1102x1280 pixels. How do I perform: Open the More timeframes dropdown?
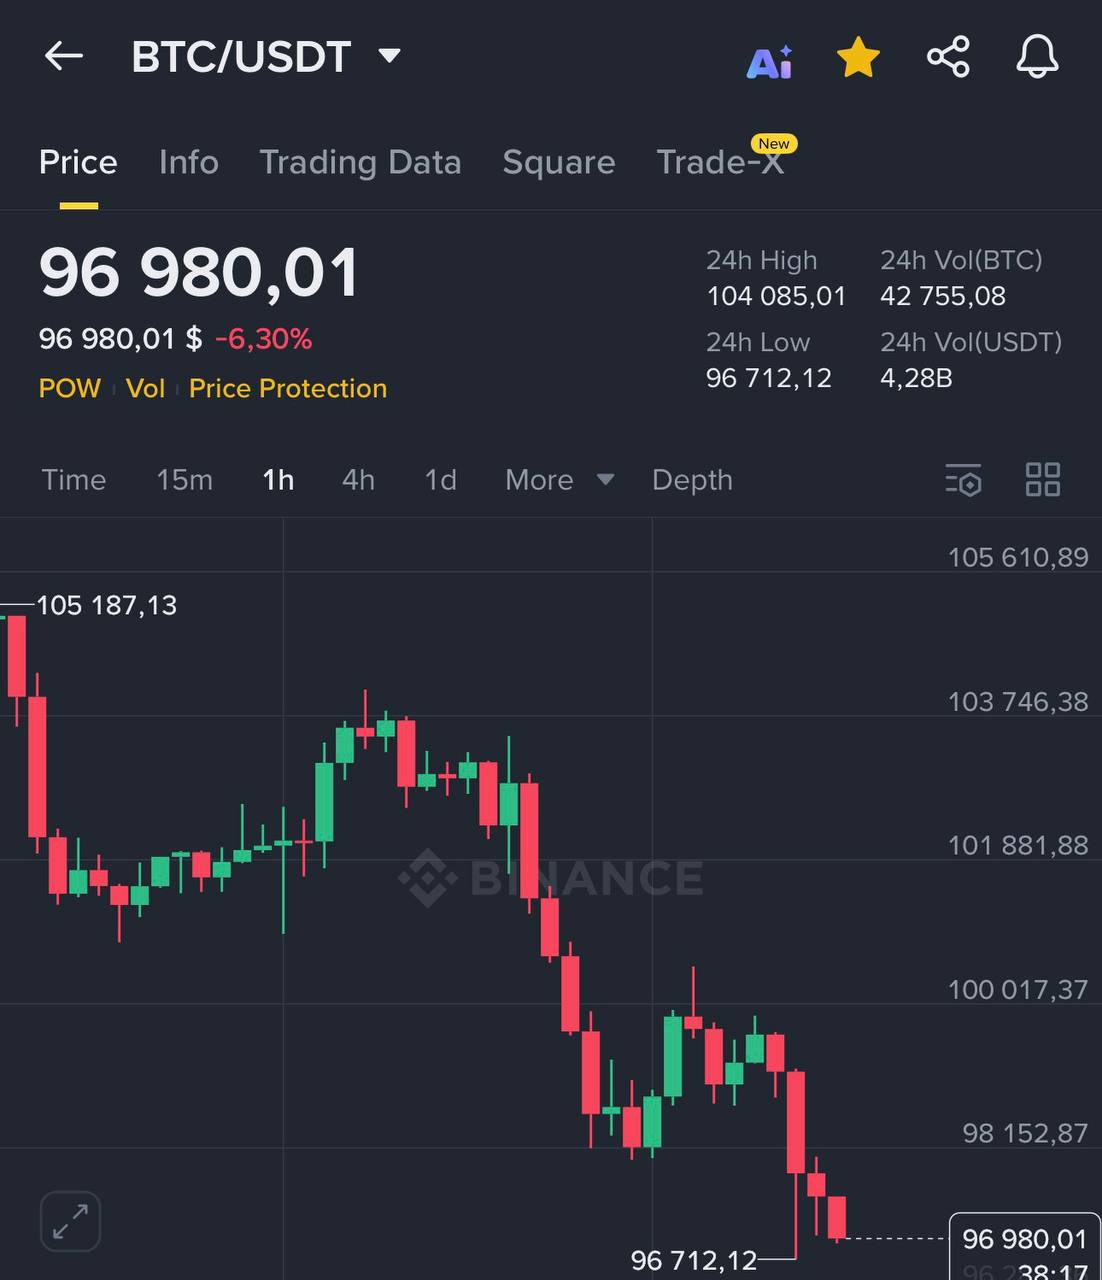559,480
